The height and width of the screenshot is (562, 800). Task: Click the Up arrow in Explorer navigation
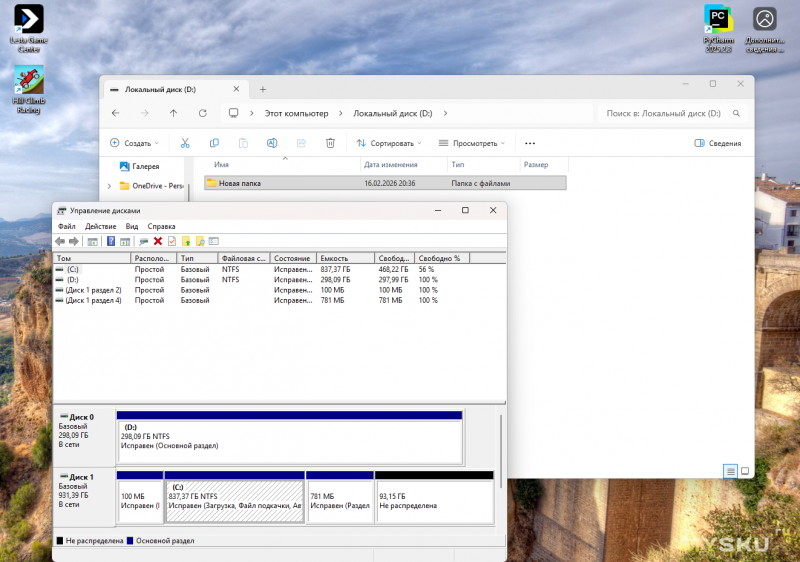coord(174,114)
